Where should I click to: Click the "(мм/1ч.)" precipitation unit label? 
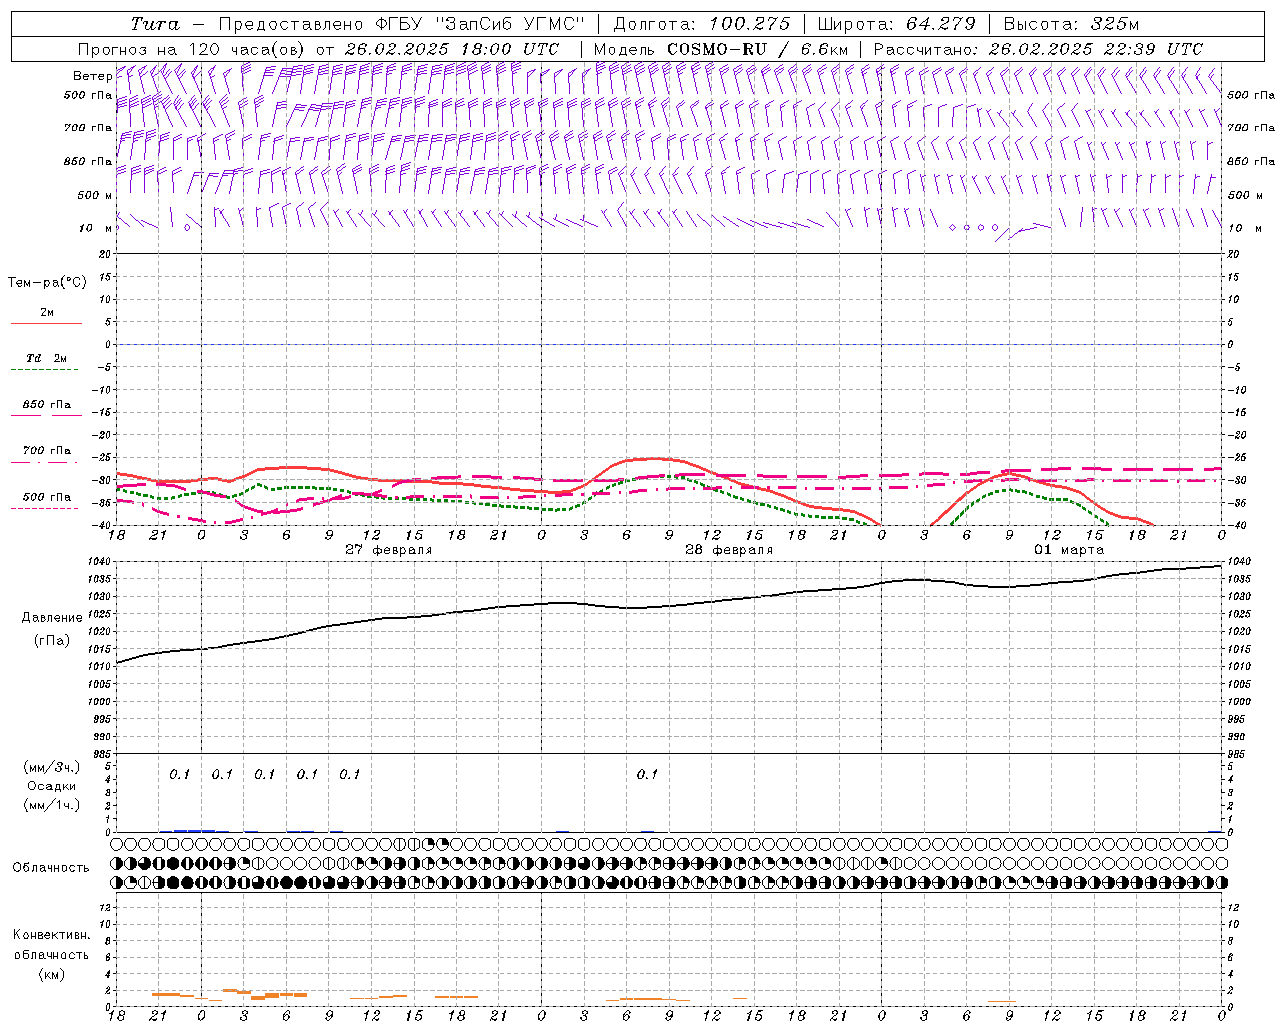coord(52,805)
